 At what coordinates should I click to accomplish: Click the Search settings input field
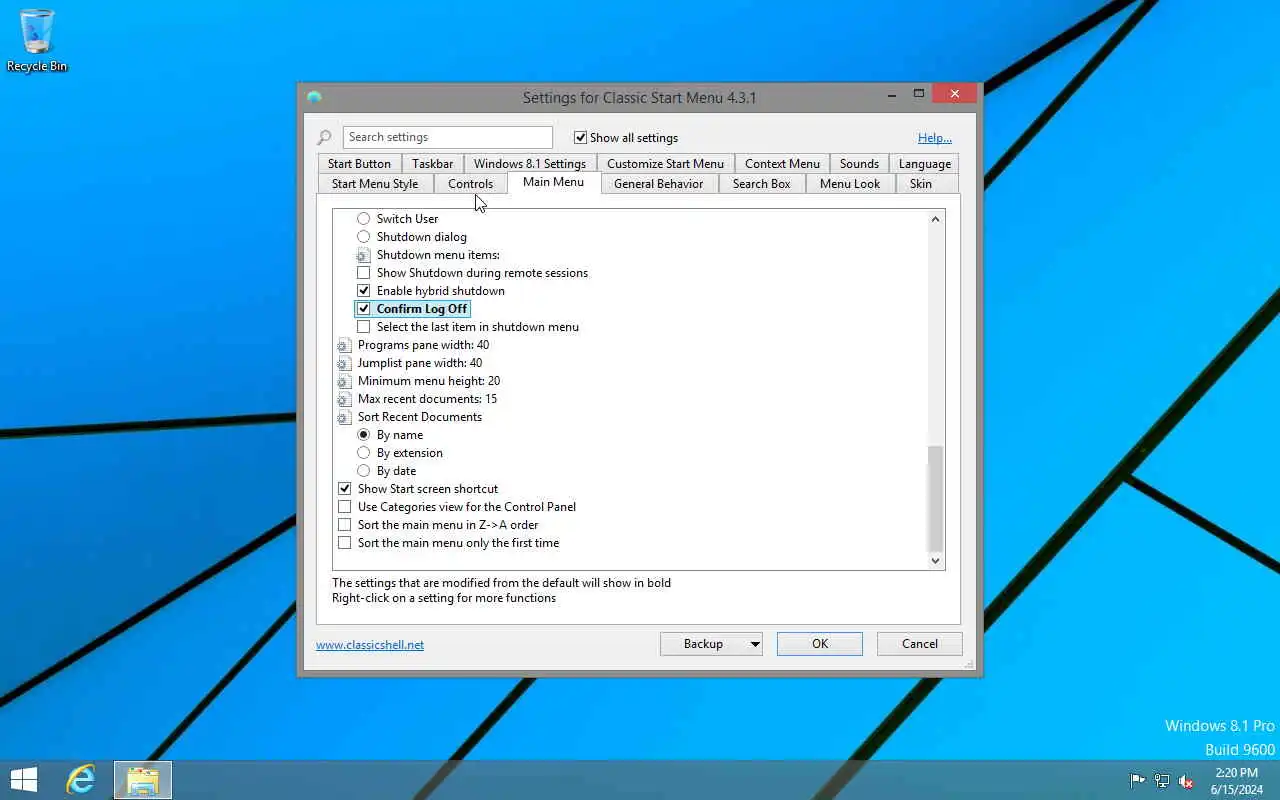click(x=447, y=137)
